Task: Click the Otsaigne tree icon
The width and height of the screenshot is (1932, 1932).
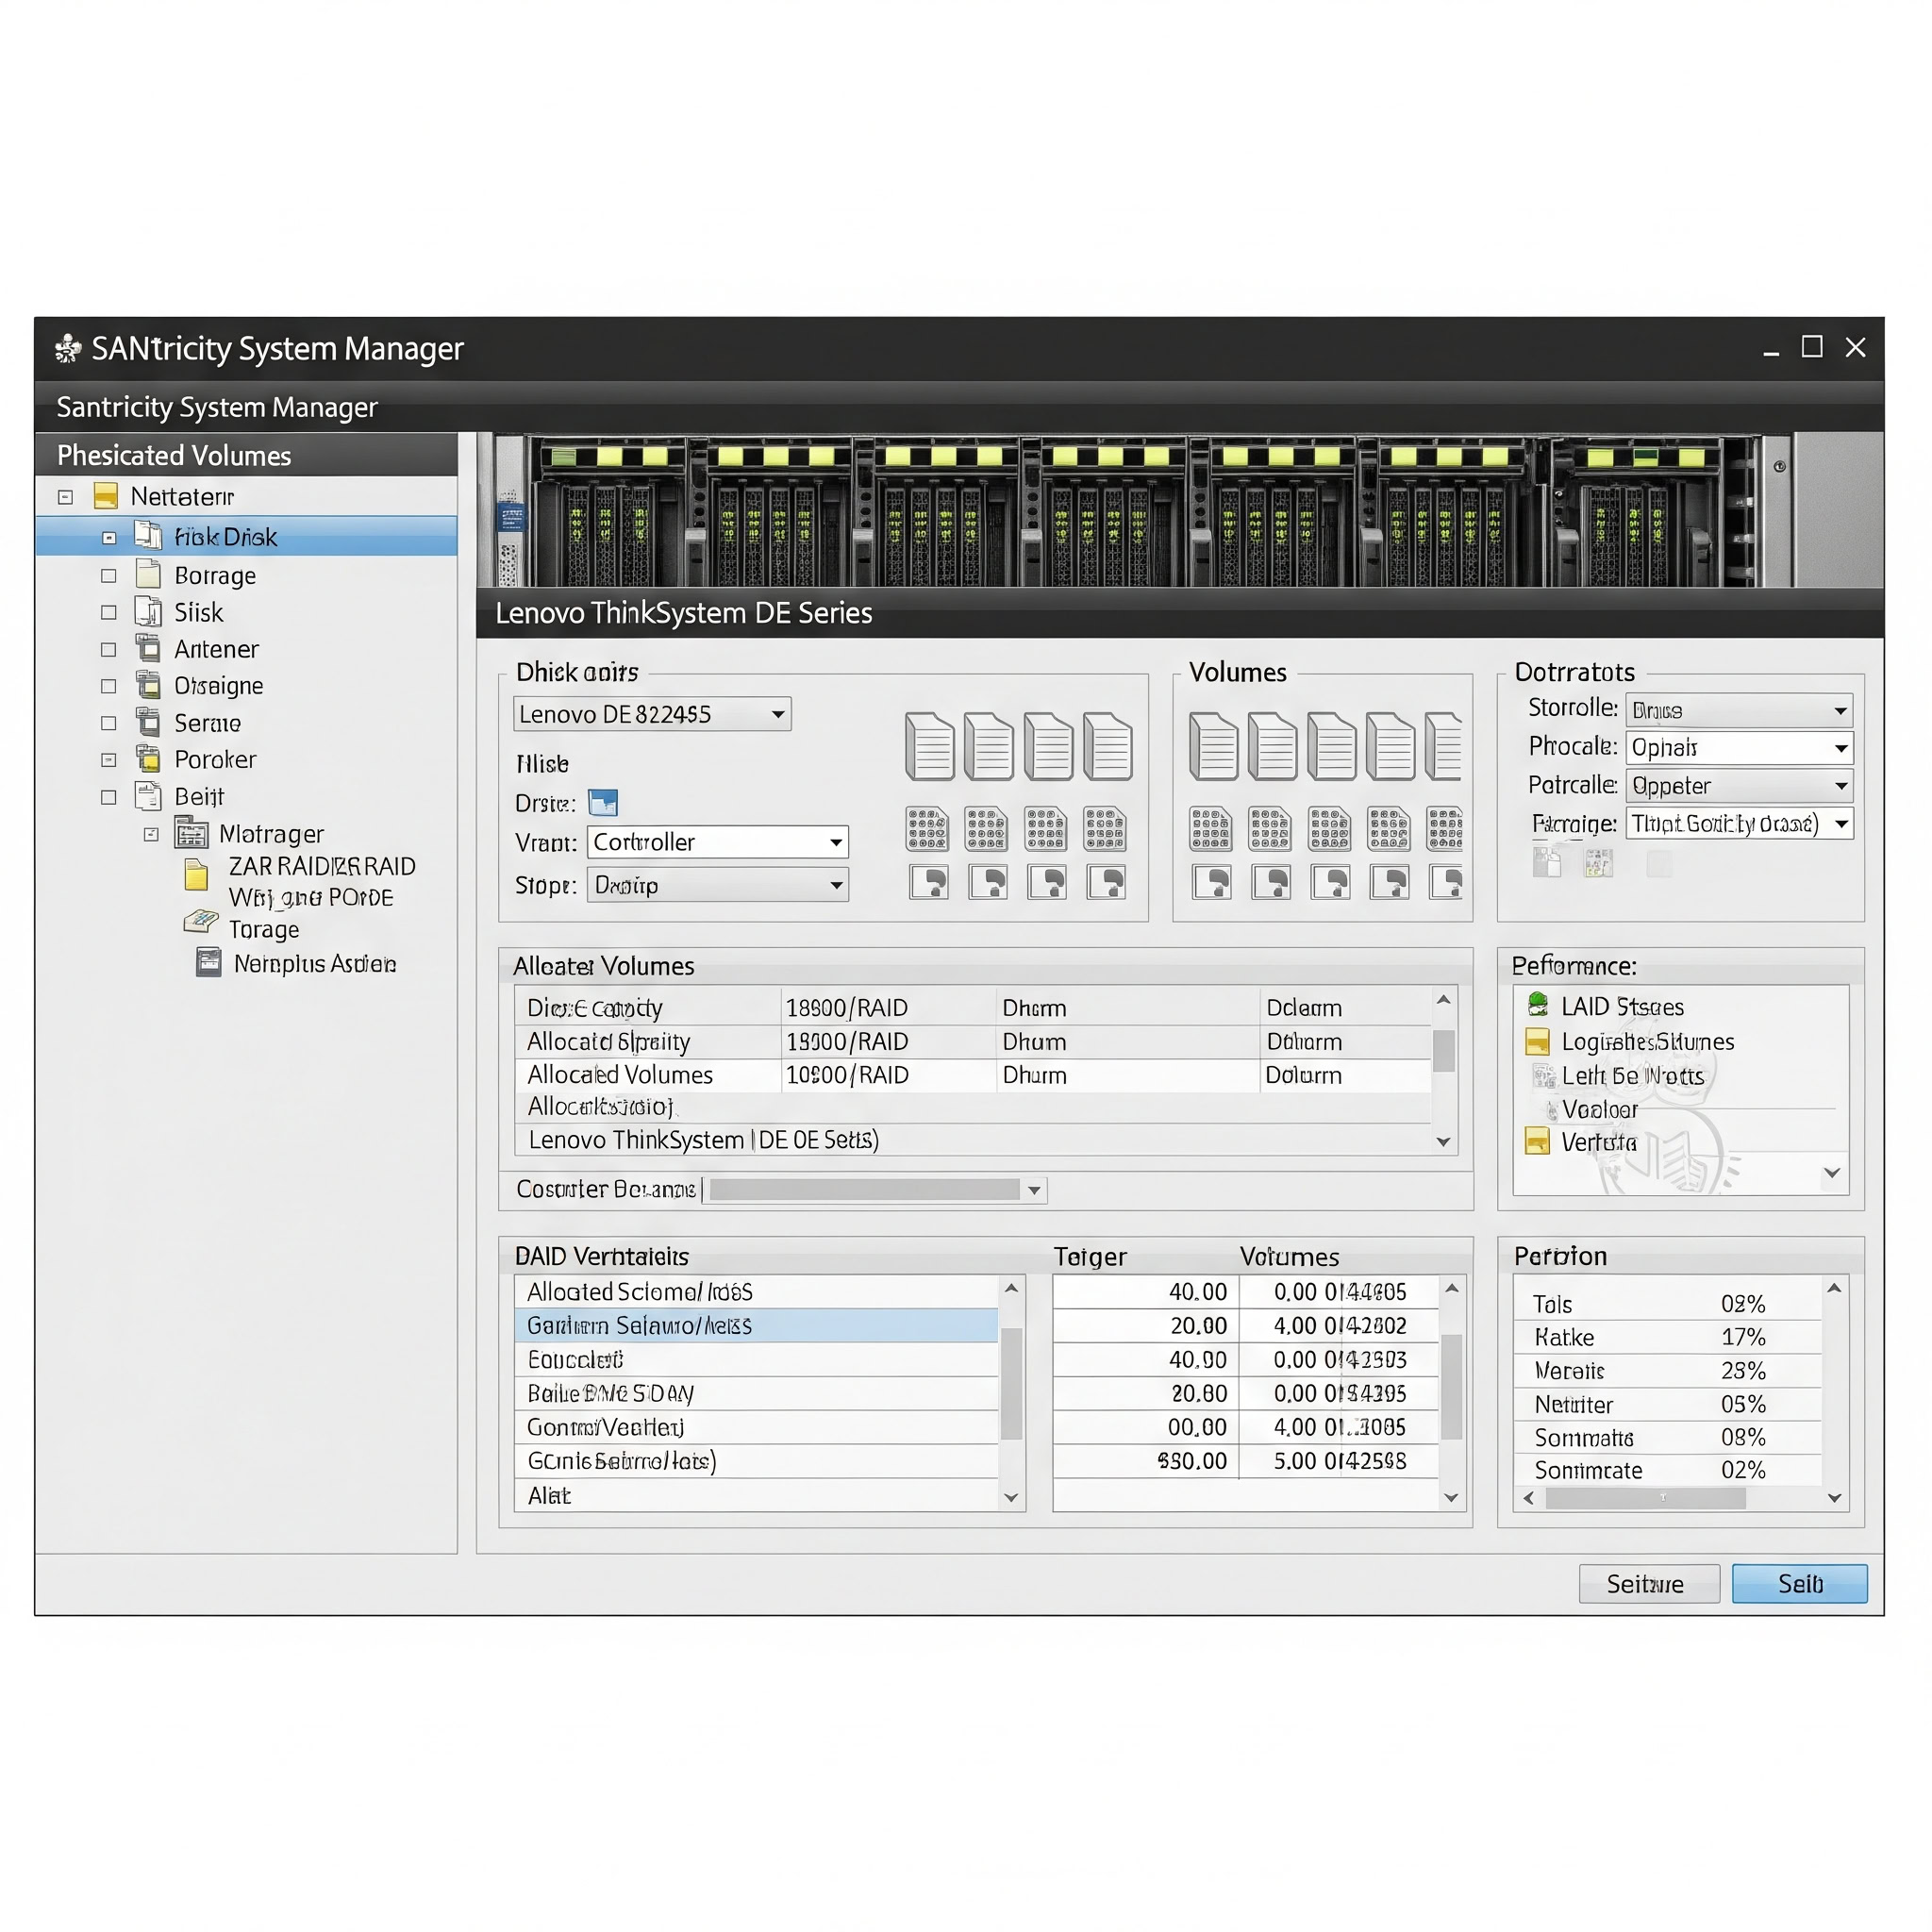Action: 148,685
